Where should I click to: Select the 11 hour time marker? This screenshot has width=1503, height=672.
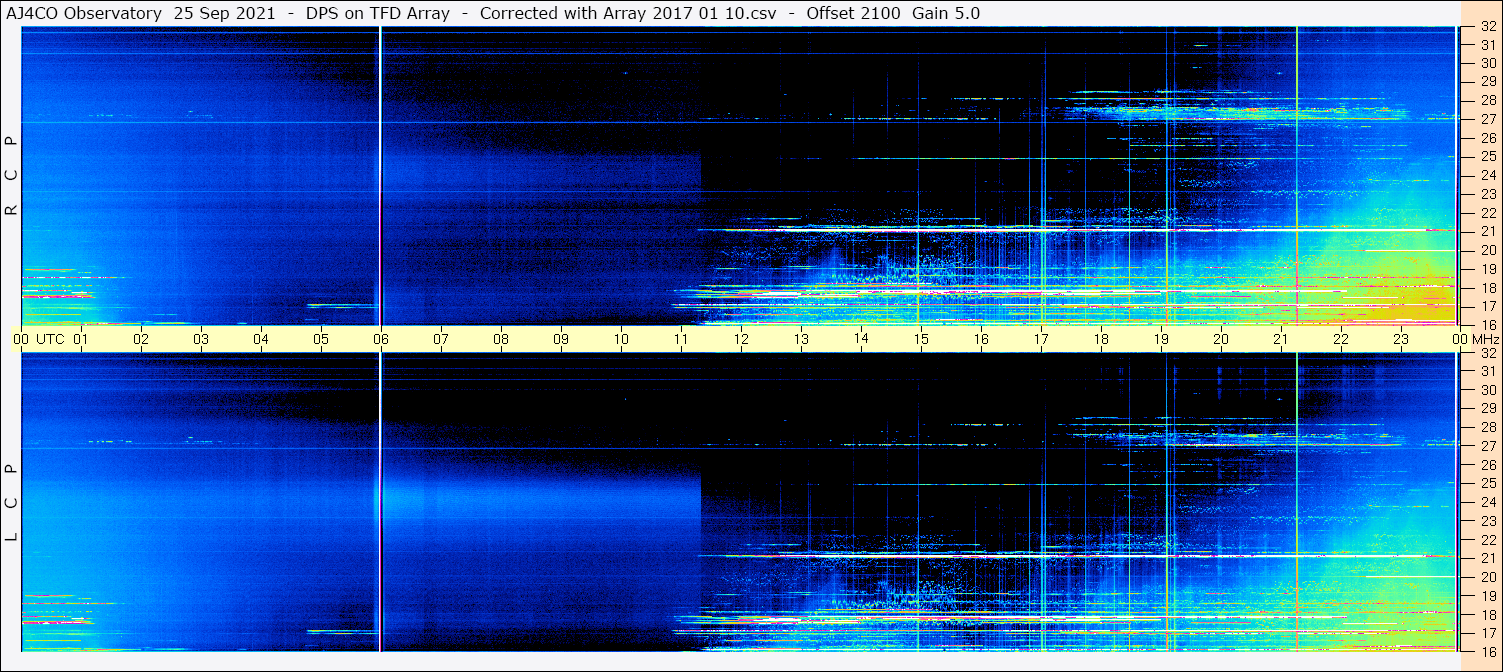point(681,339)
